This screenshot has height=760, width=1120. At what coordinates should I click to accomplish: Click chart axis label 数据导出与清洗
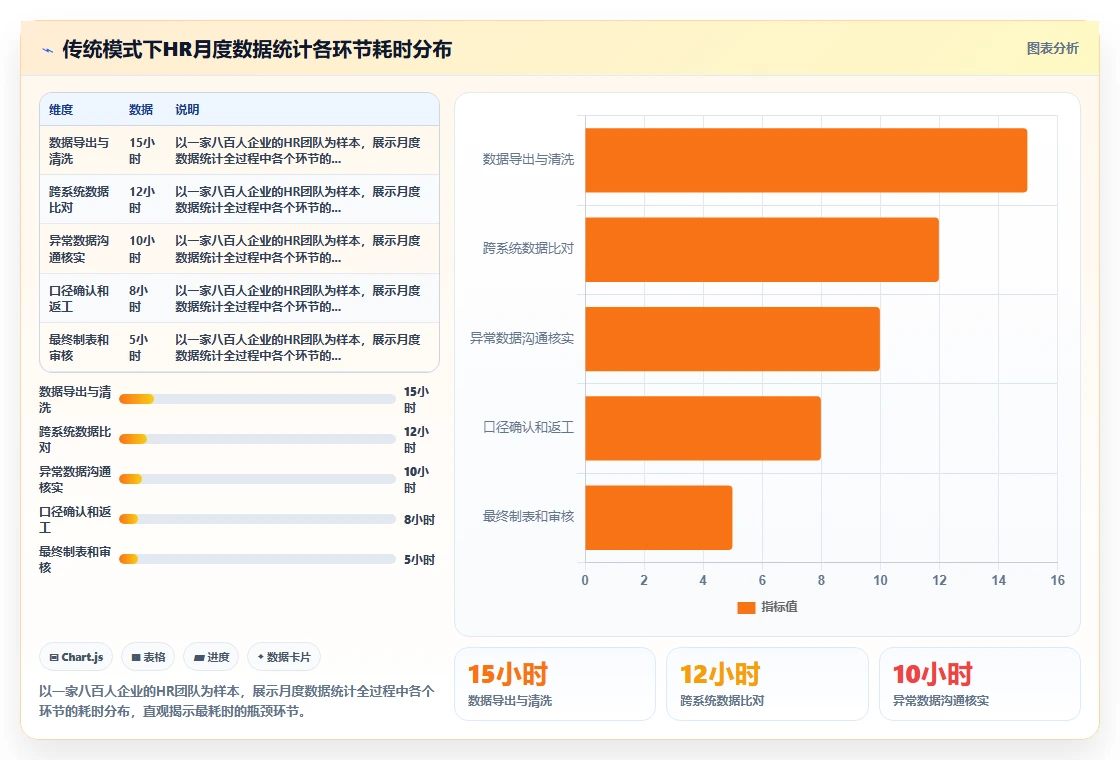pos(528,159)
